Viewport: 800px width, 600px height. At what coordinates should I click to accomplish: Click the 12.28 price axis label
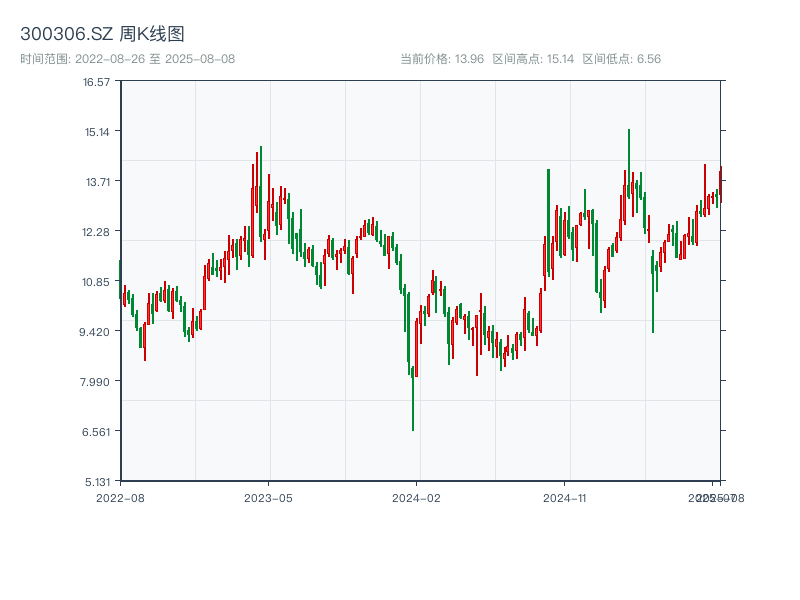(97, 232)
